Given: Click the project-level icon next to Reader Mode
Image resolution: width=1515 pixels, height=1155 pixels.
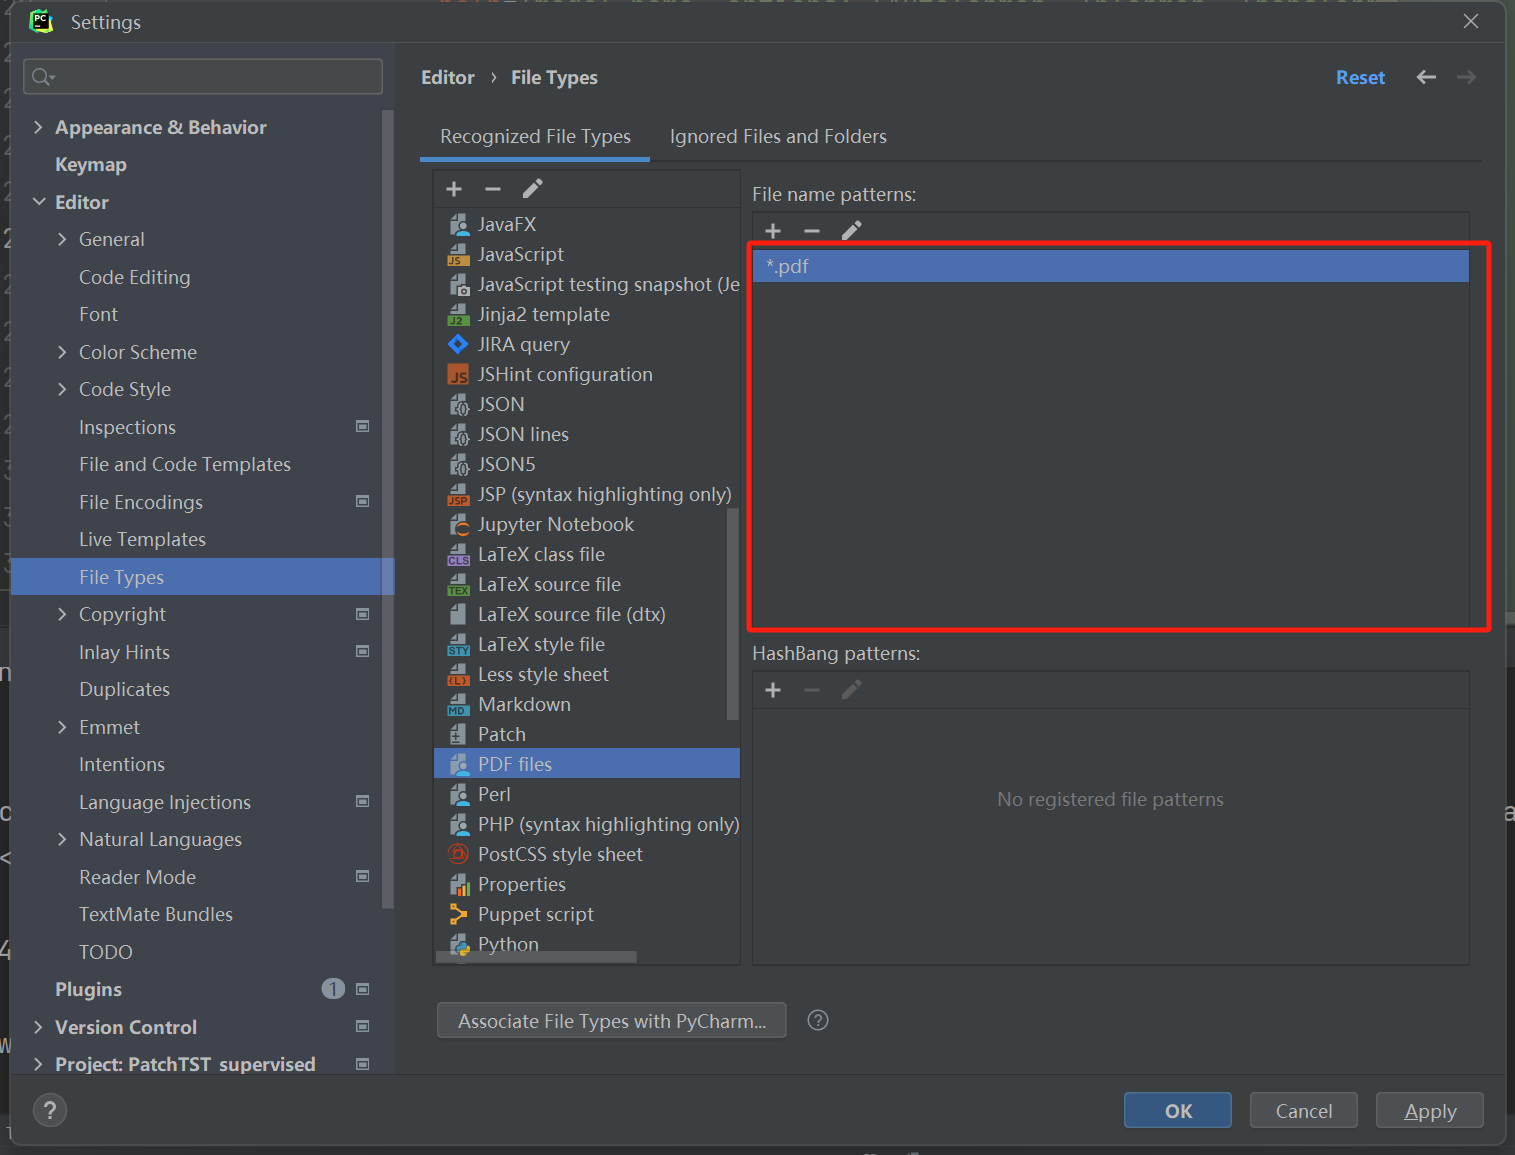Looking at the screenshot, I should click(x=363, y=877).
